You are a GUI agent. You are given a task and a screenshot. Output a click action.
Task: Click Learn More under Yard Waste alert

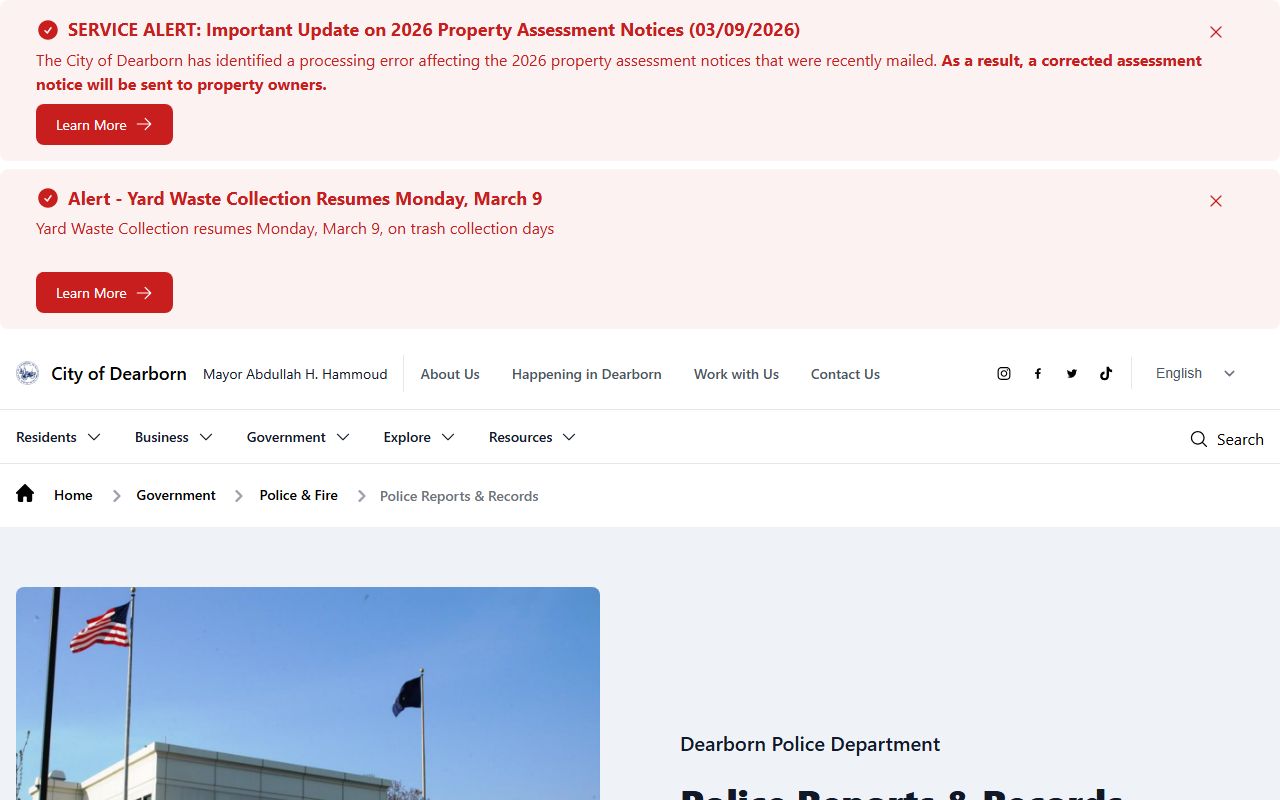tap(104, 293)
